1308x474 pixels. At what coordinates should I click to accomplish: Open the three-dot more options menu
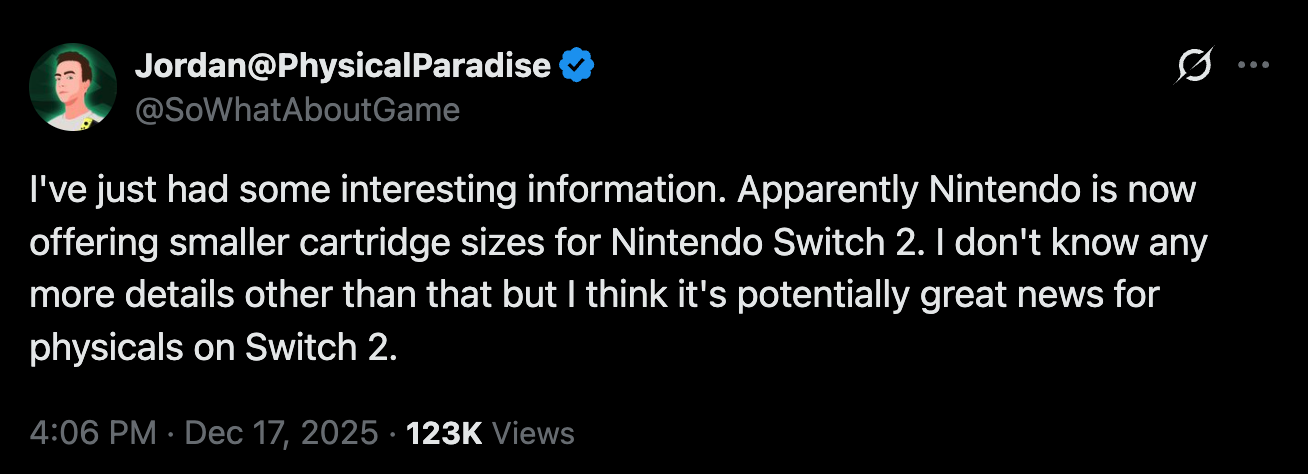click(1252, 66)
